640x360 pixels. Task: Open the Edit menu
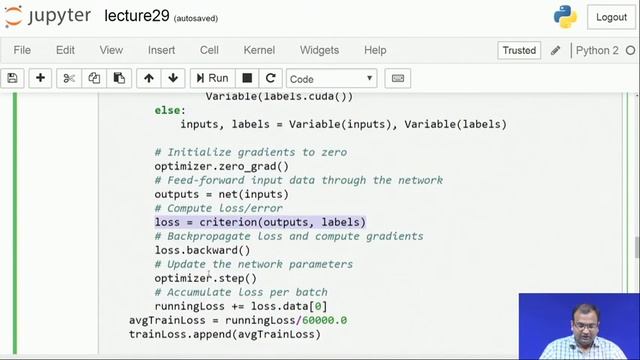point(65,50)
